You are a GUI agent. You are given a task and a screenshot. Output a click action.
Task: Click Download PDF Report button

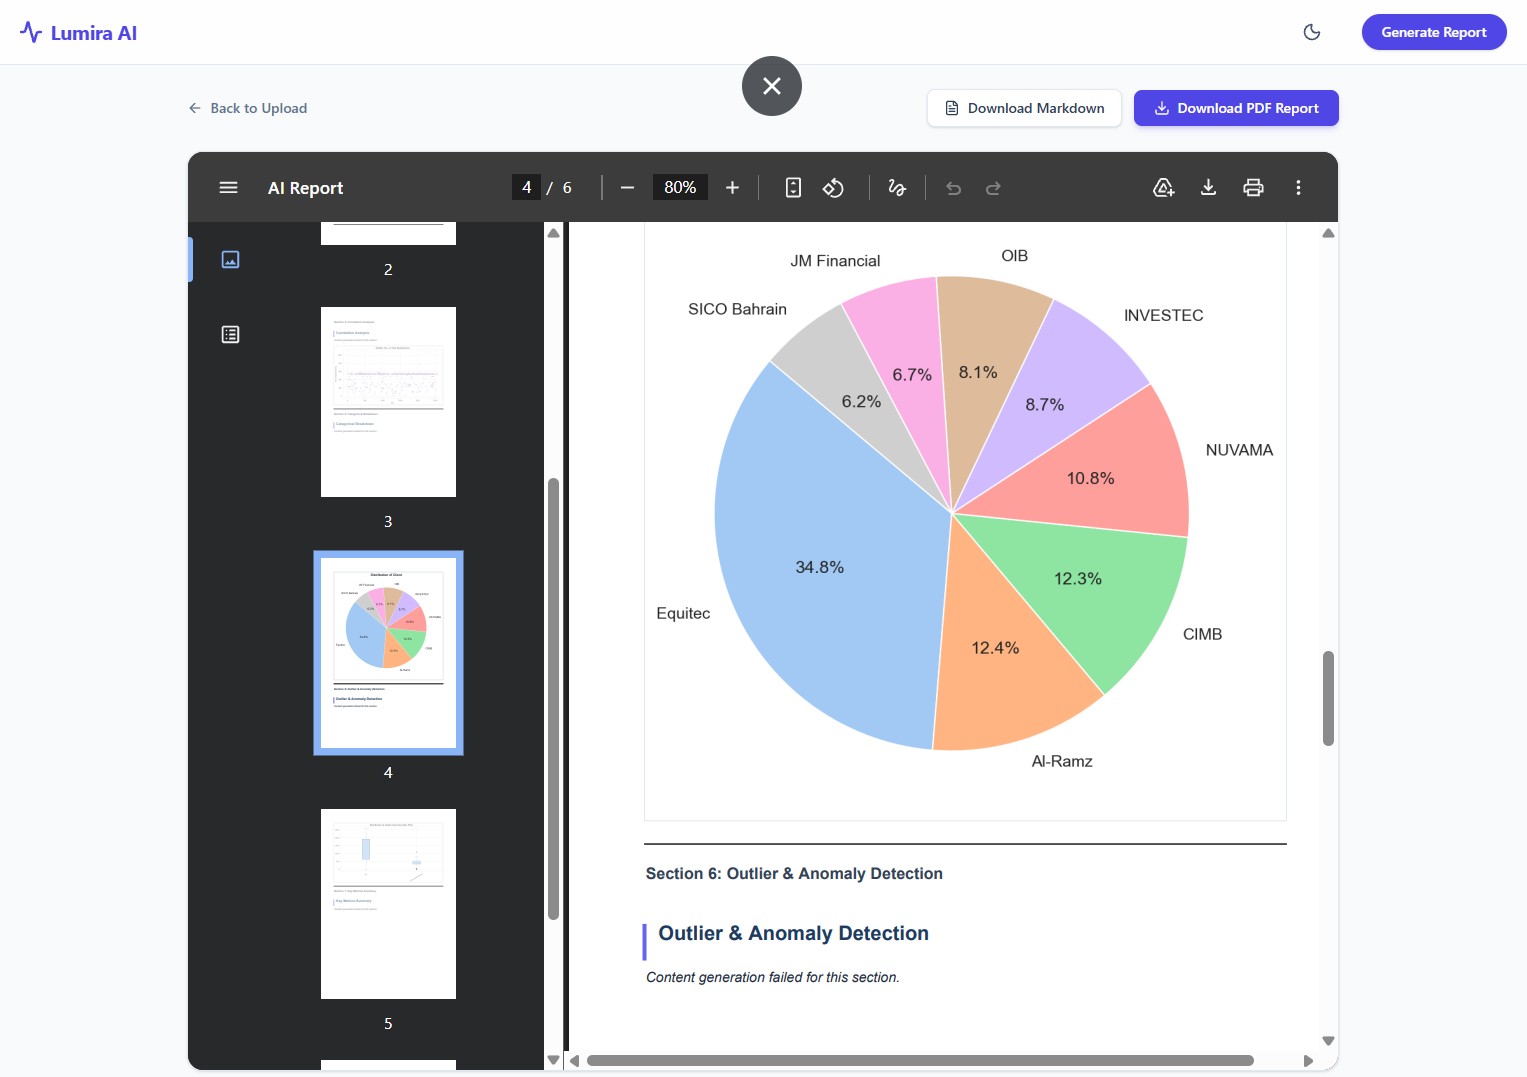[x=1236, y=108]
